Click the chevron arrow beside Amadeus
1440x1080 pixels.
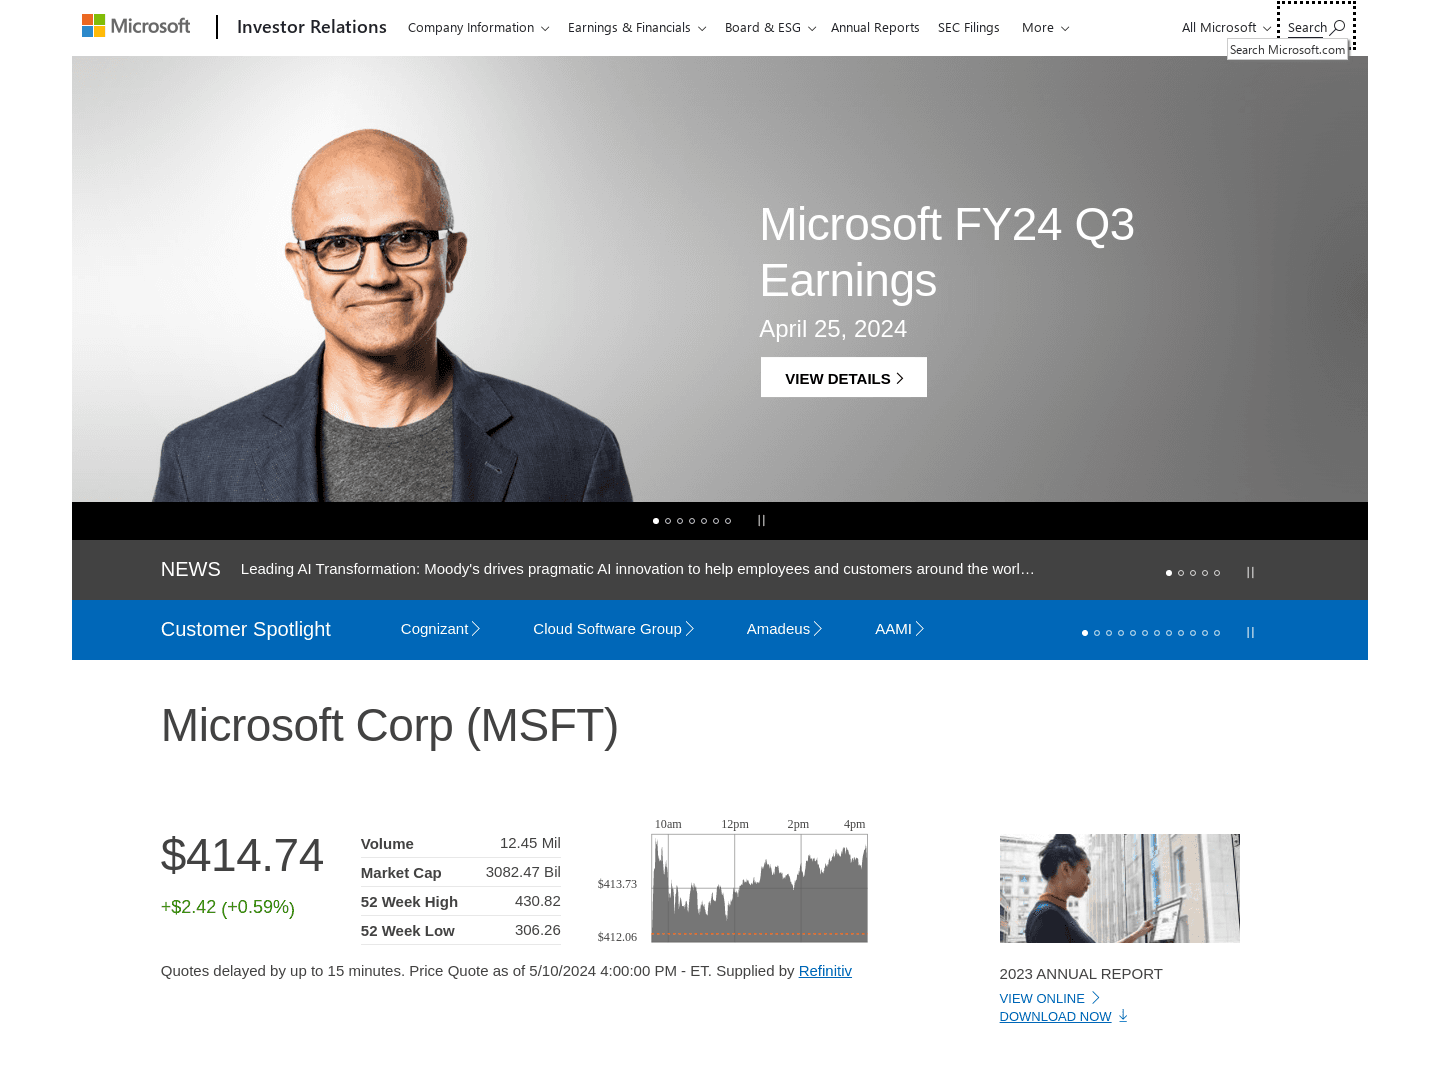818,628
